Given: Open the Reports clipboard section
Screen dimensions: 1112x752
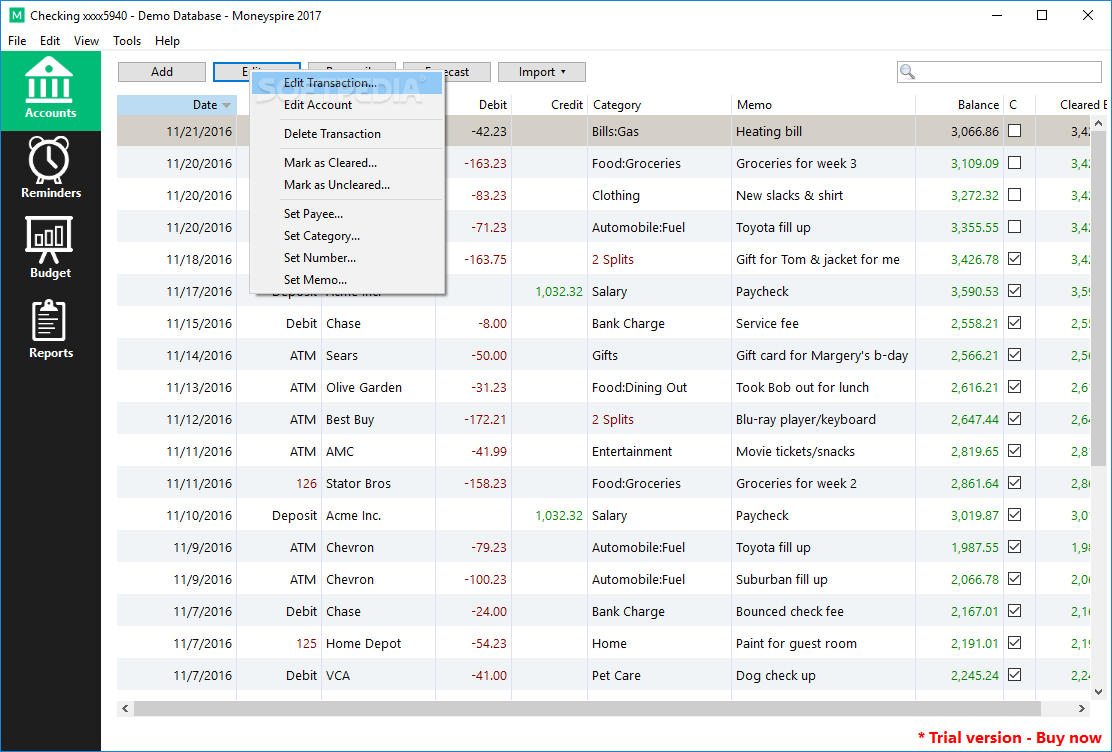Looking at the screenshot, I should click(x=50, y=328).
